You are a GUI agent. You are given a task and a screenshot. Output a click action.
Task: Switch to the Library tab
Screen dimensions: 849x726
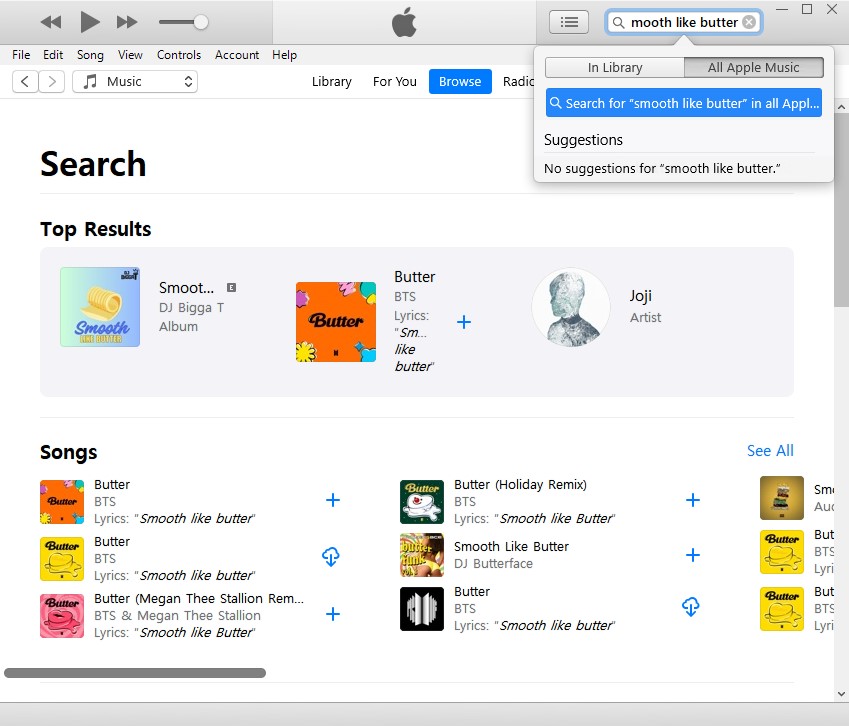(331, 82)
